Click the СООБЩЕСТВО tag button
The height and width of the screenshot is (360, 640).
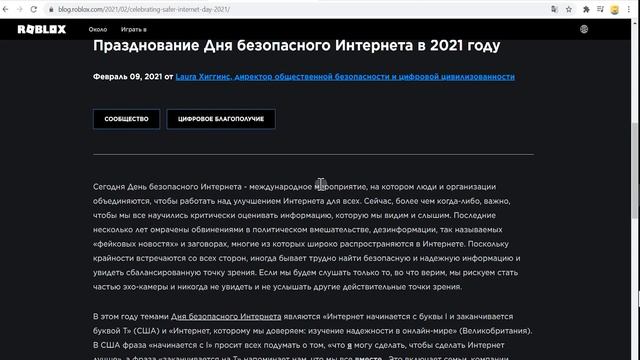tap(127, 119)
